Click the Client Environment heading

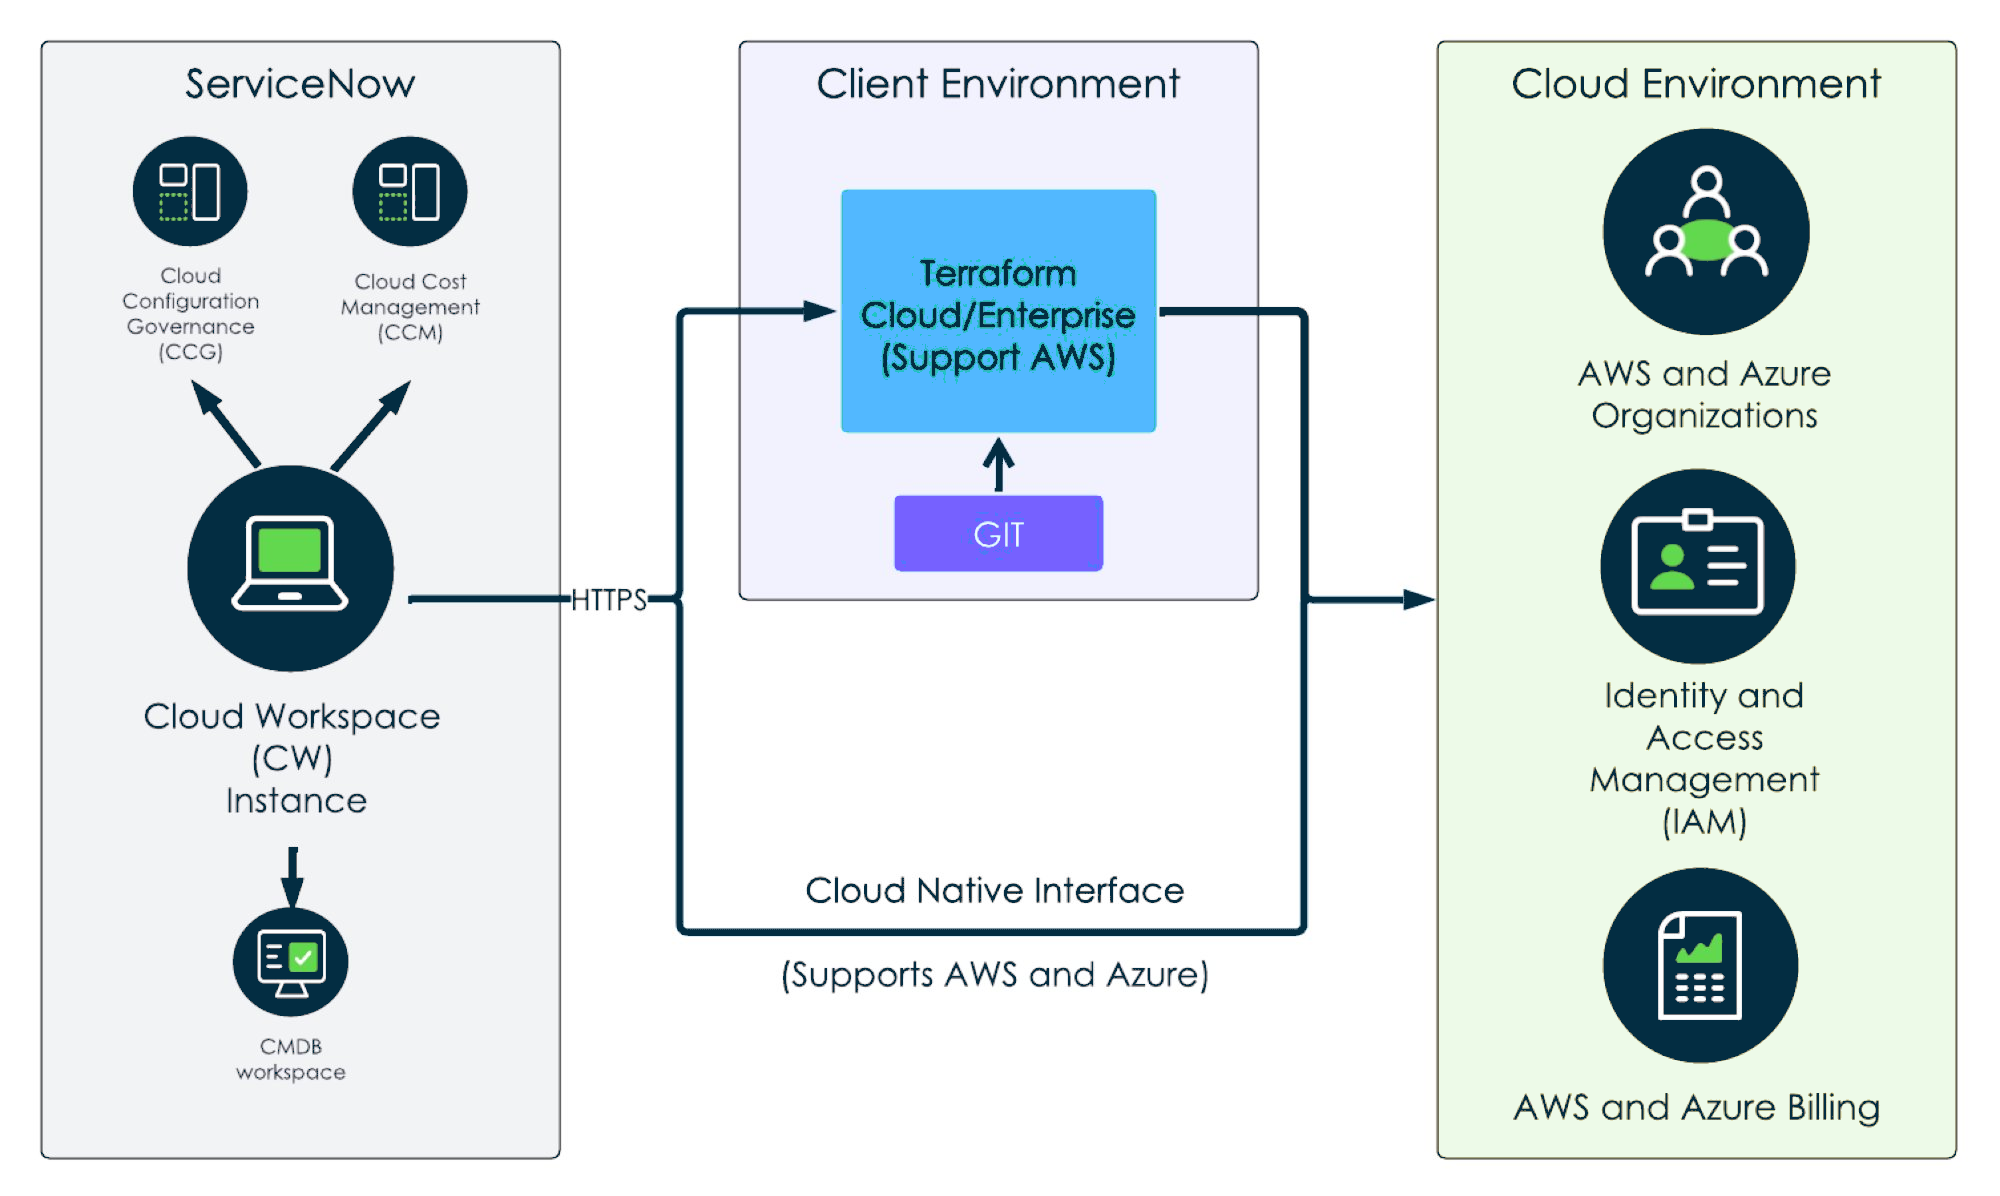pyautogui.click(x=998, y=84)
